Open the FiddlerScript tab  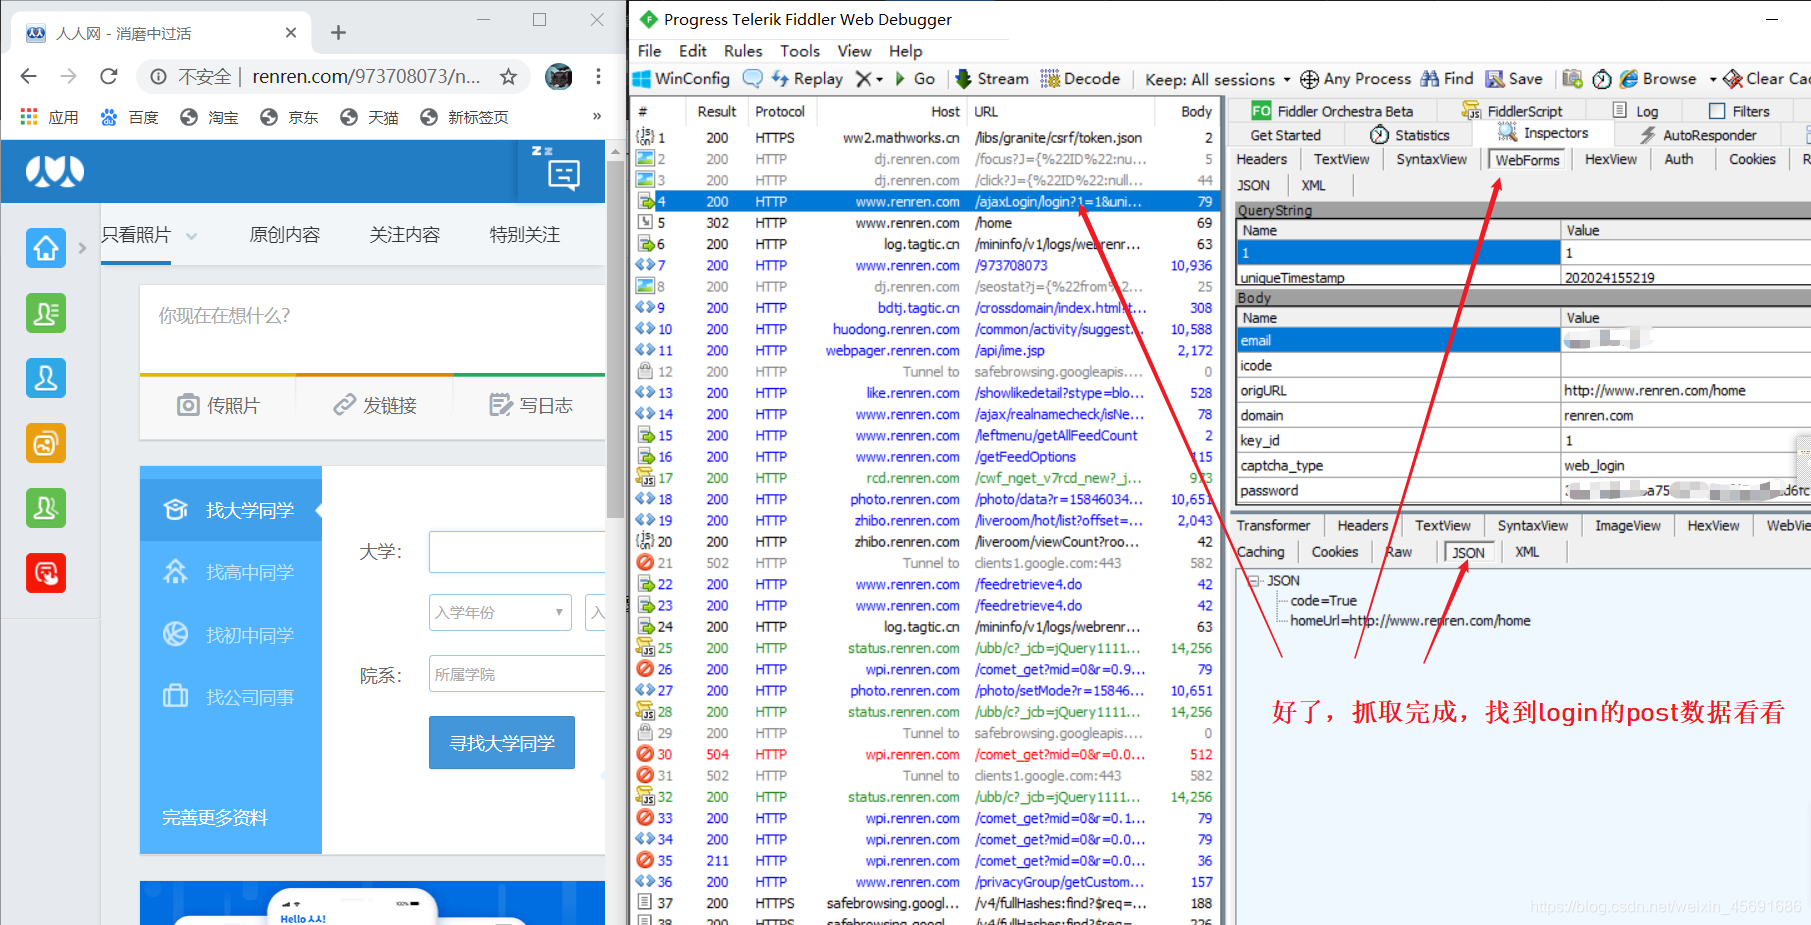point(1512,111)
